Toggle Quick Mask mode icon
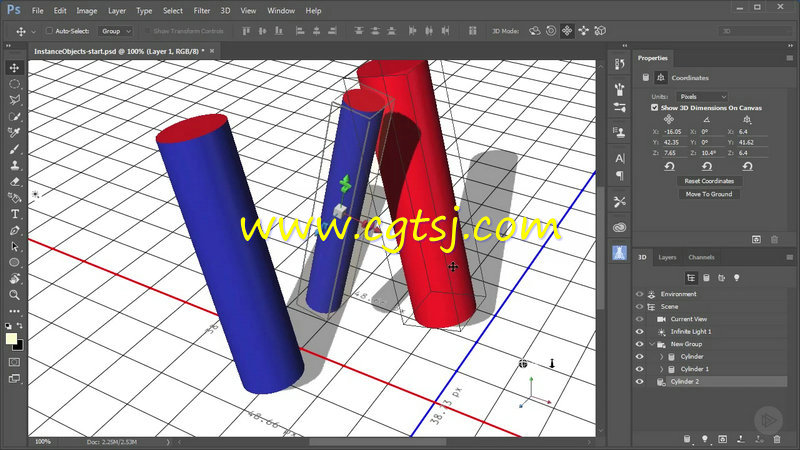 pos(14,362)
